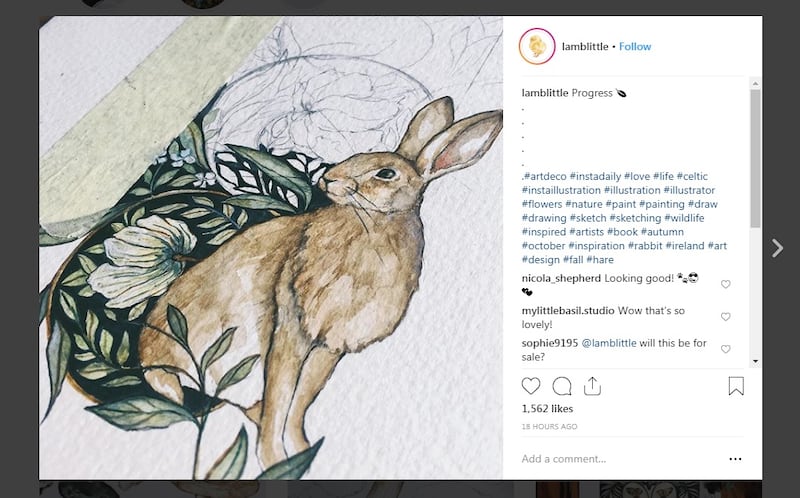
Task: Open lamblittle username in the header
Action: [585, 46]
